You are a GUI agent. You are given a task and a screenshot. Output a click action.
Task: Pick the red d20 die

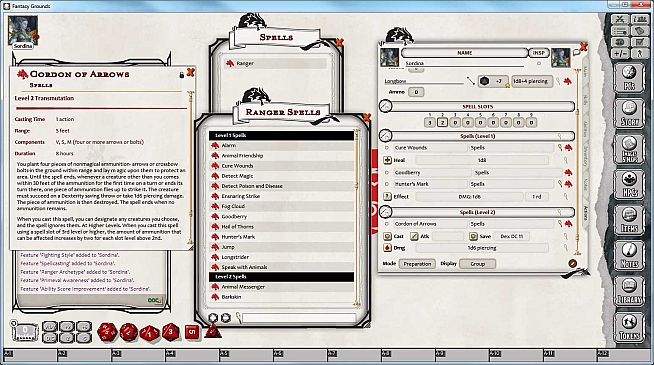[107, 332]
